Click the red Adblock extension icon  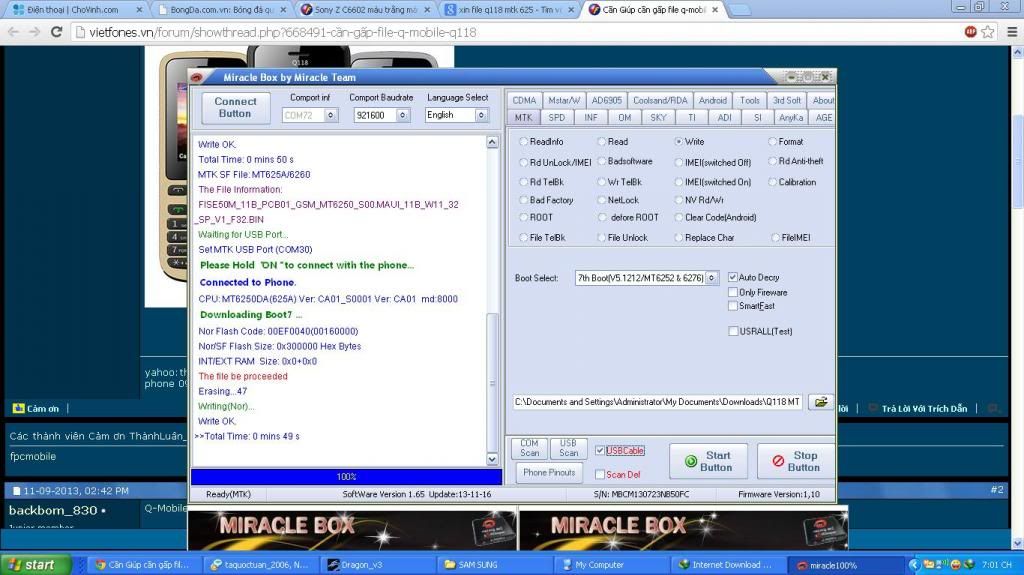tap(970, 31)
